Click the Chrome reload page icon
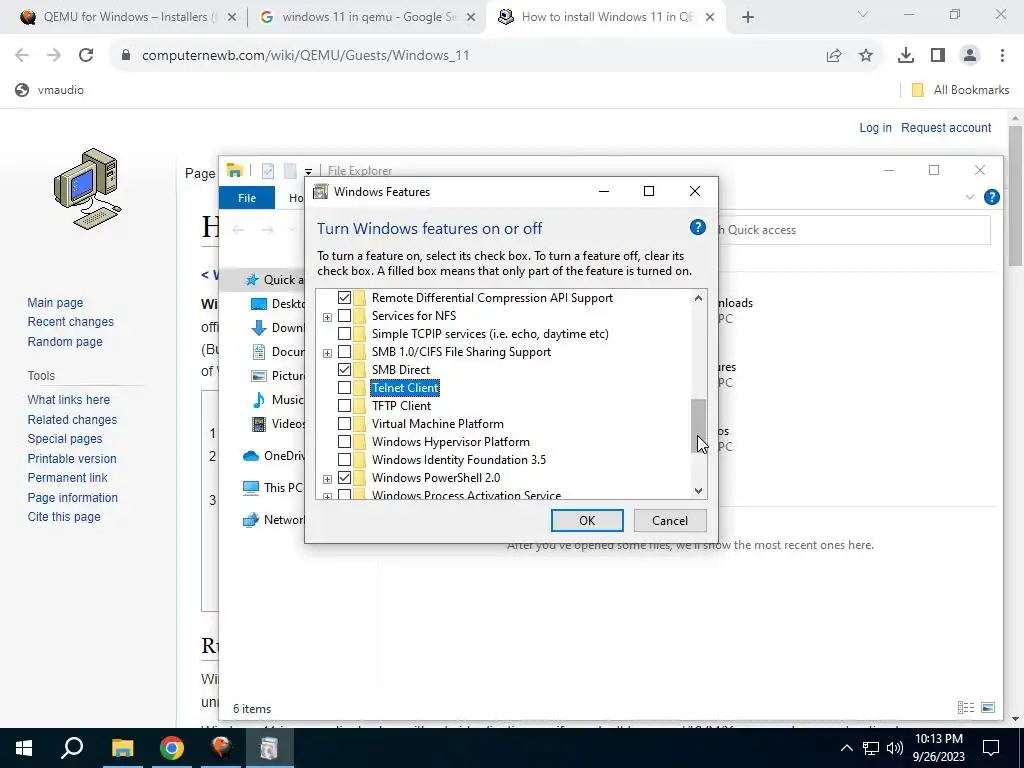The image size is (1024, 768). point(86,56)
